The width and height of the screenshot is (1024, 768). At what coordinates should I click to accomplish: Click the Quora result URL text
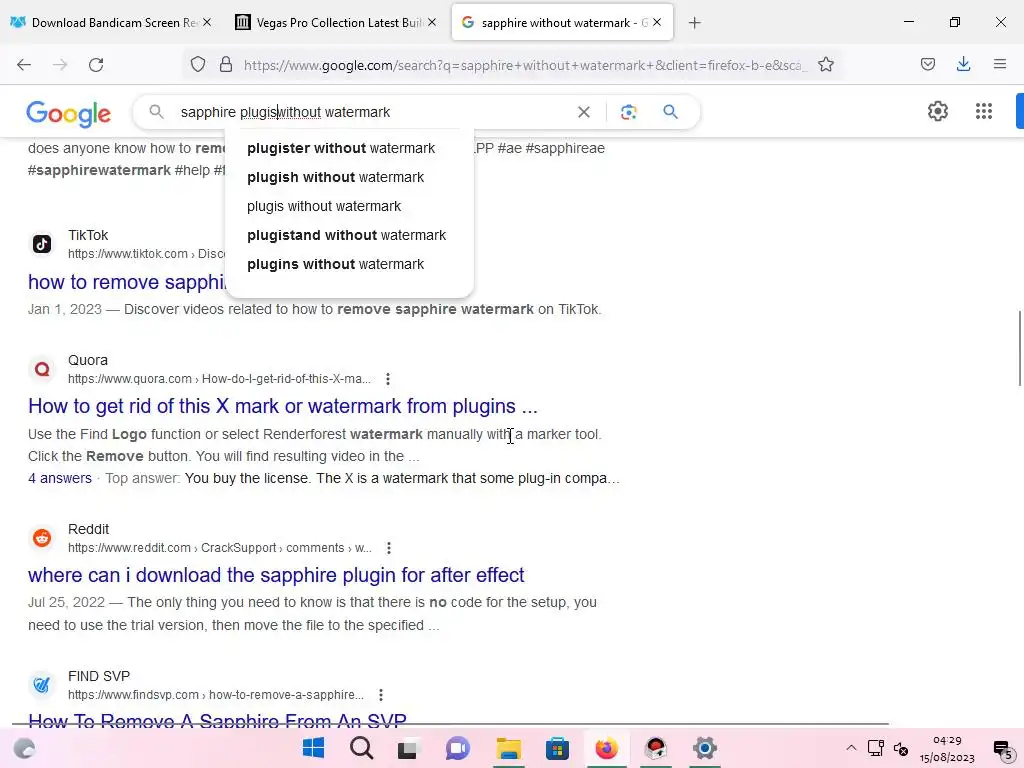[x=219, y=379]
